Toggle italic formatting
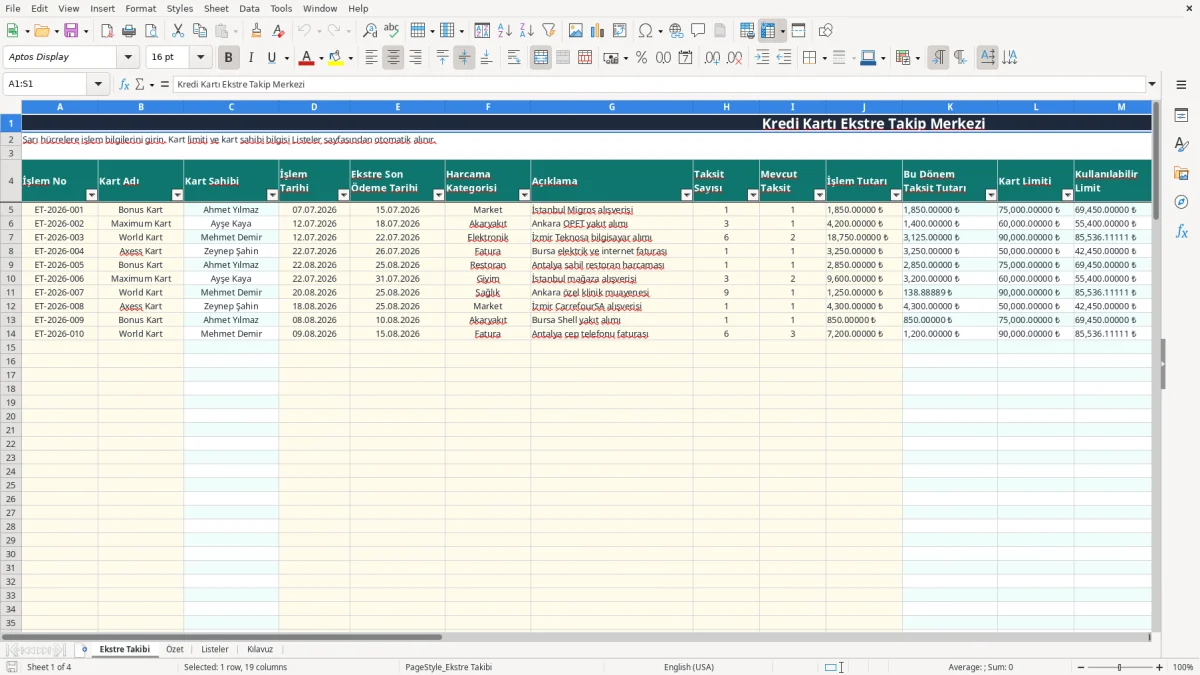Viewport: 1200px width, 675px height. pyautogui.click(x=251, y=58)
